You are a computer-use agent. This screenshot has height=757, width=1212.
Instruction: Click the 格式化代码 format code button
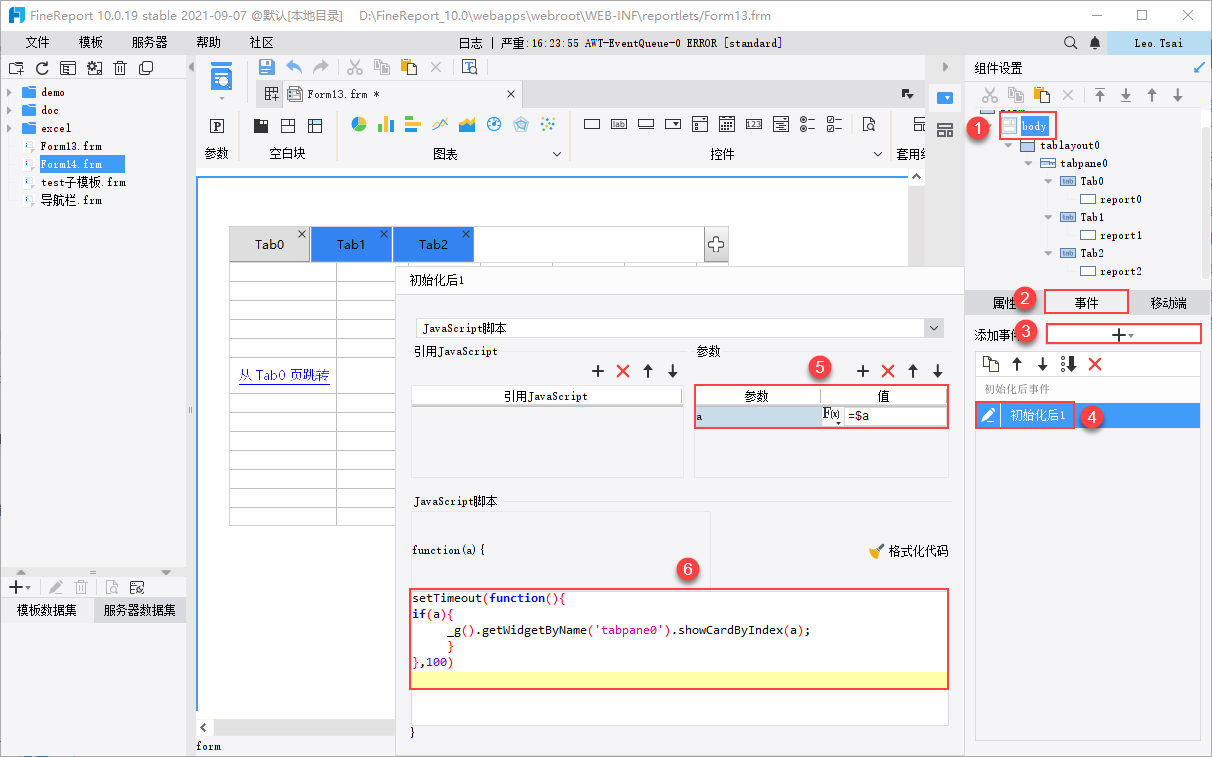908,551
